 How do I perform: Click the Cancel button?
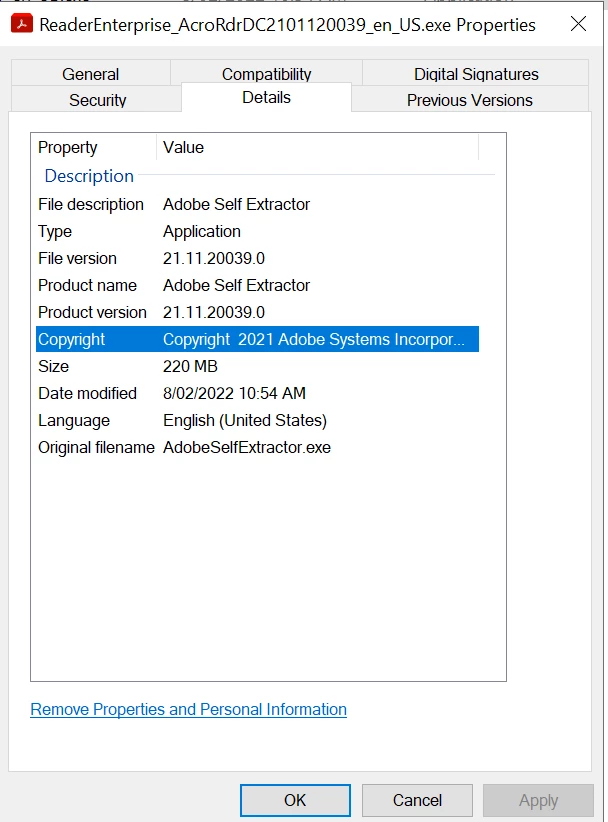click(x=417, y=800)
